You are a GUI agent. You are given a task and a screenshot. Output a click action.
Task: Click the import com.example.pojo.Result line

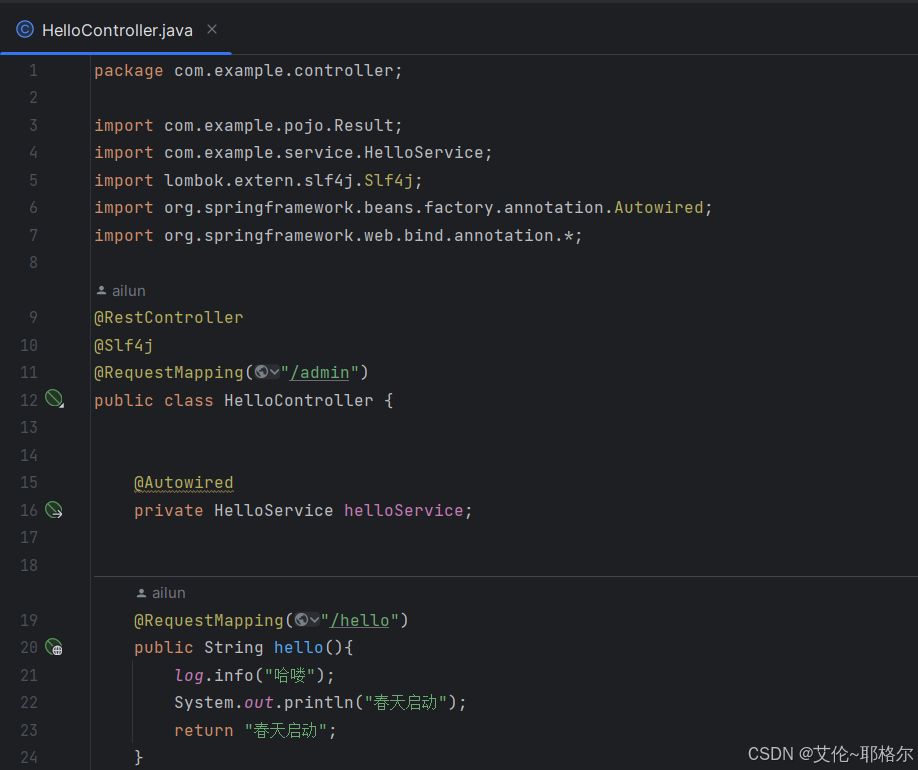click(x=248, y=125)
